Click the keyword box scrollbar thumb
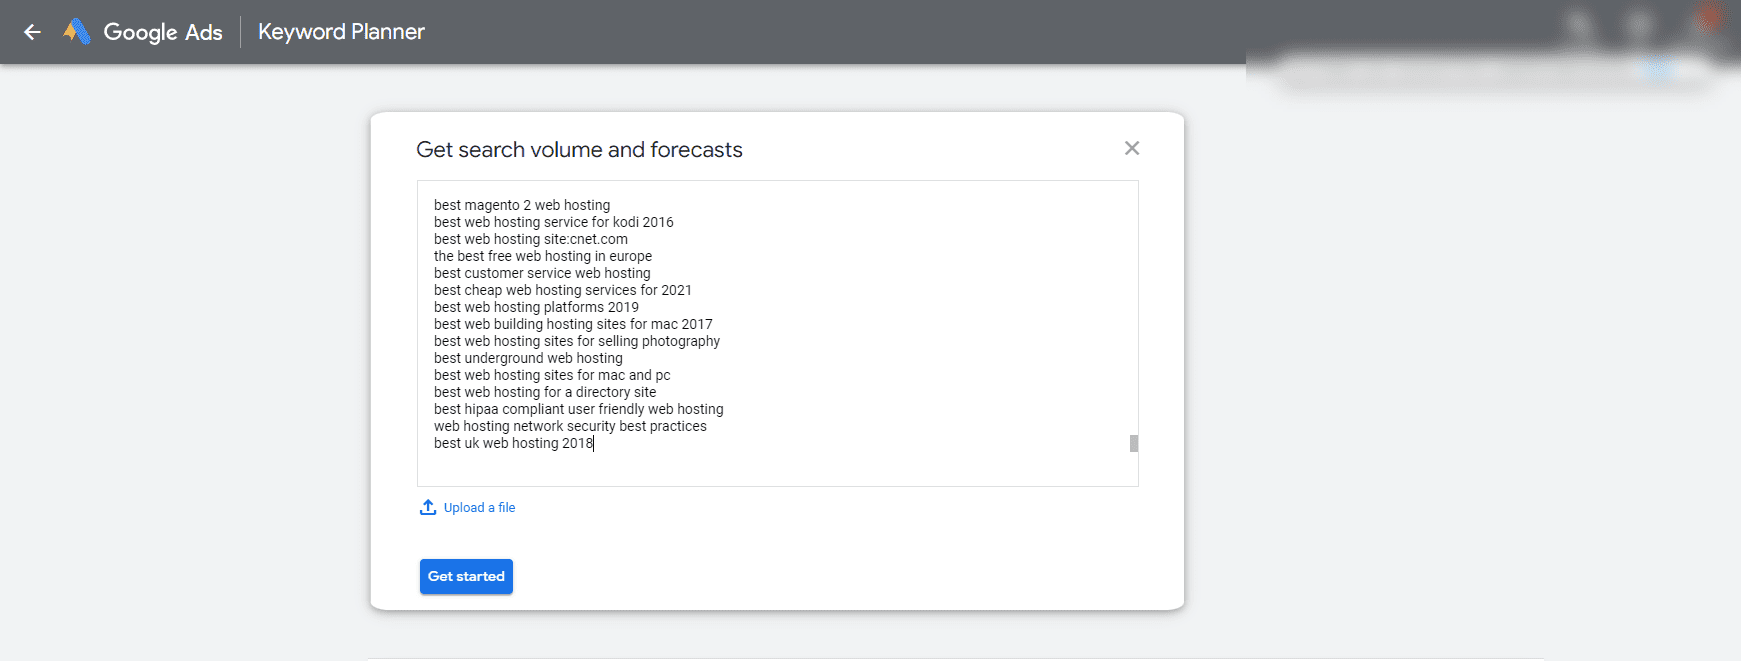Image resolution: width=1741 pixels, height=661 pixels. pos(1133,443)
